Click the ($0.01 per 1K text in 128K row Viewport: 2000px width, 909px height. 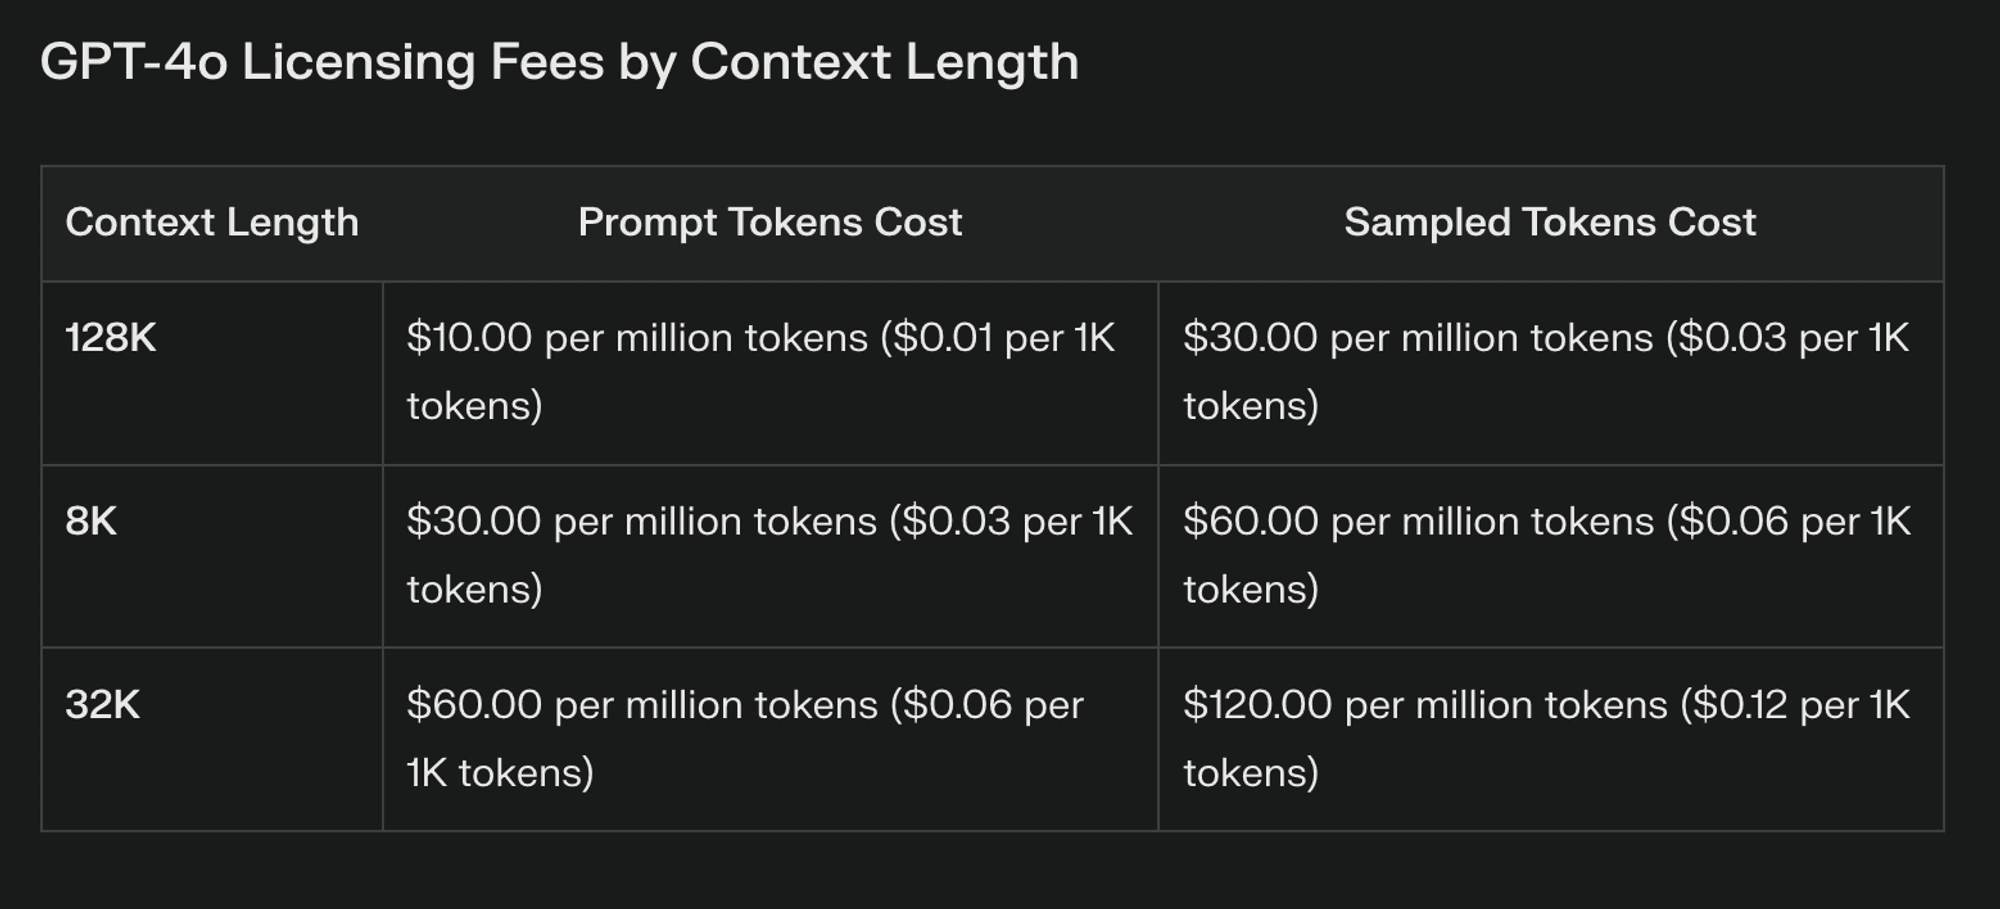pos(998,338)
